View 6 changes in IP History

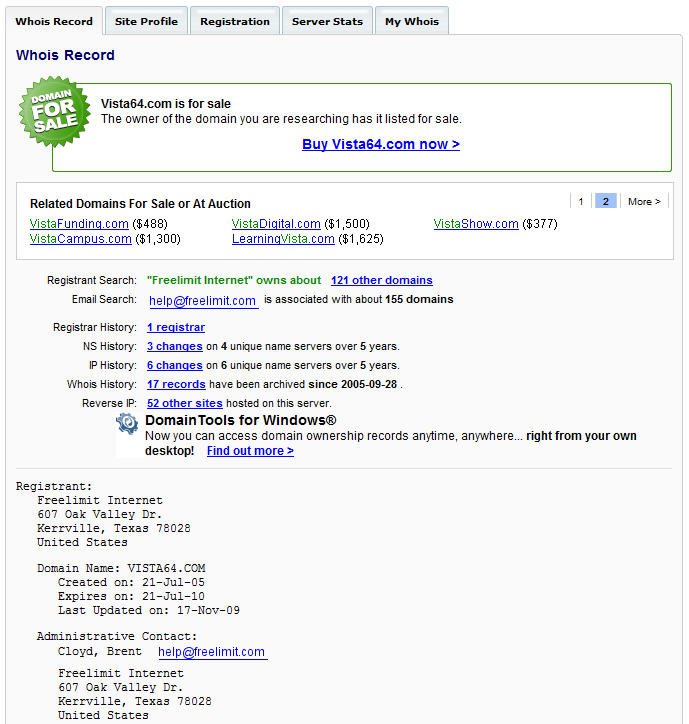[x=175, y=365]
